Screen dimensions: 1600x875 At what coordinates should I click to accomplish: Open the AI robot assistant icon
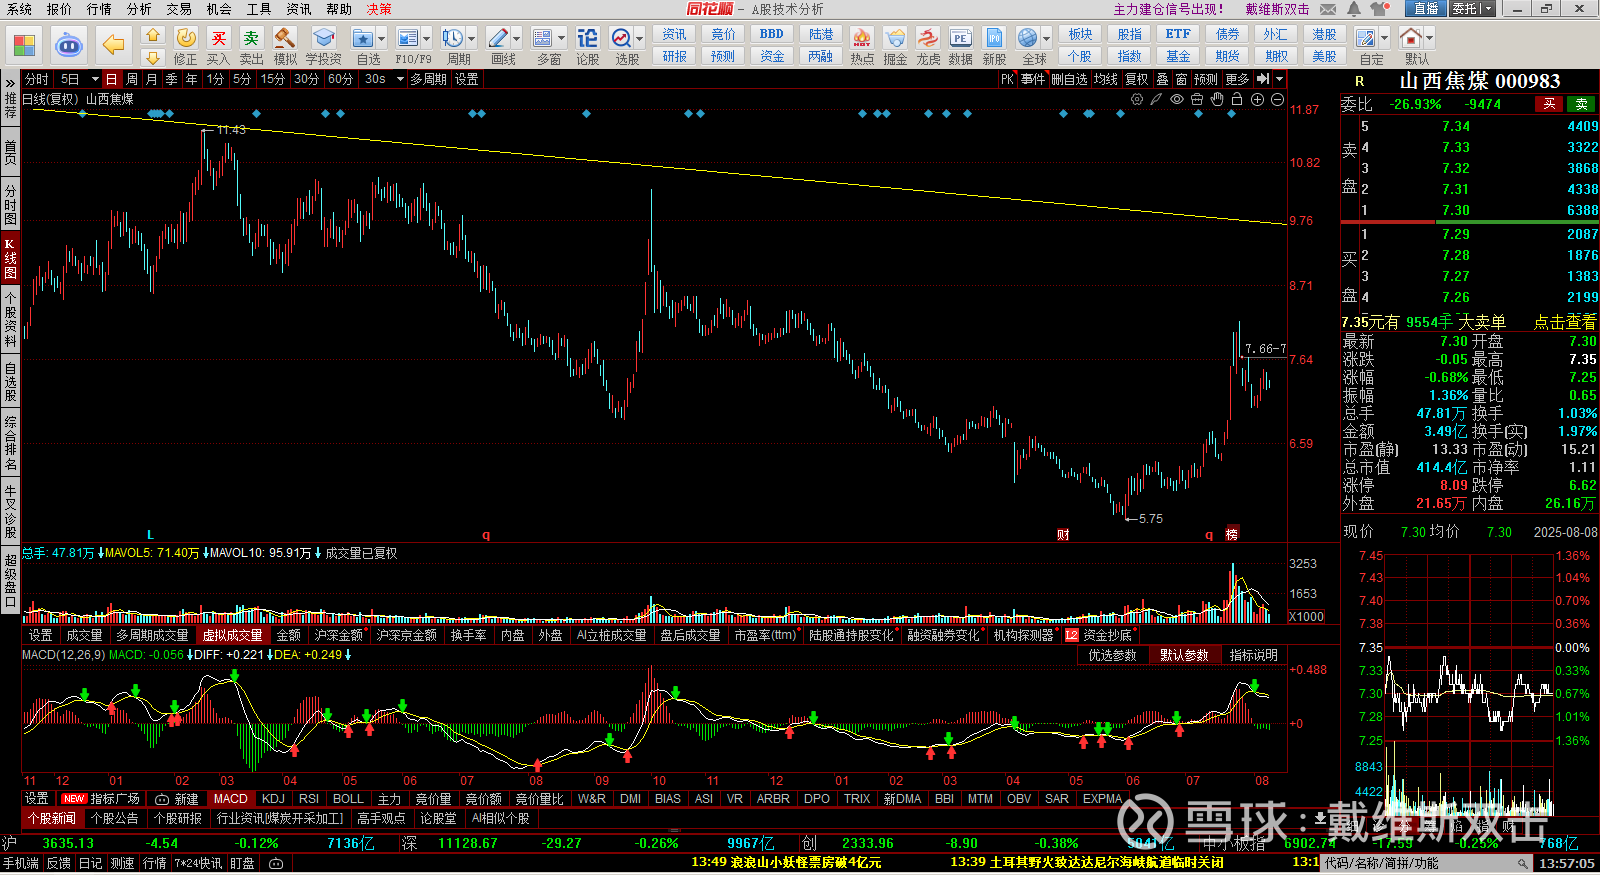68,45
